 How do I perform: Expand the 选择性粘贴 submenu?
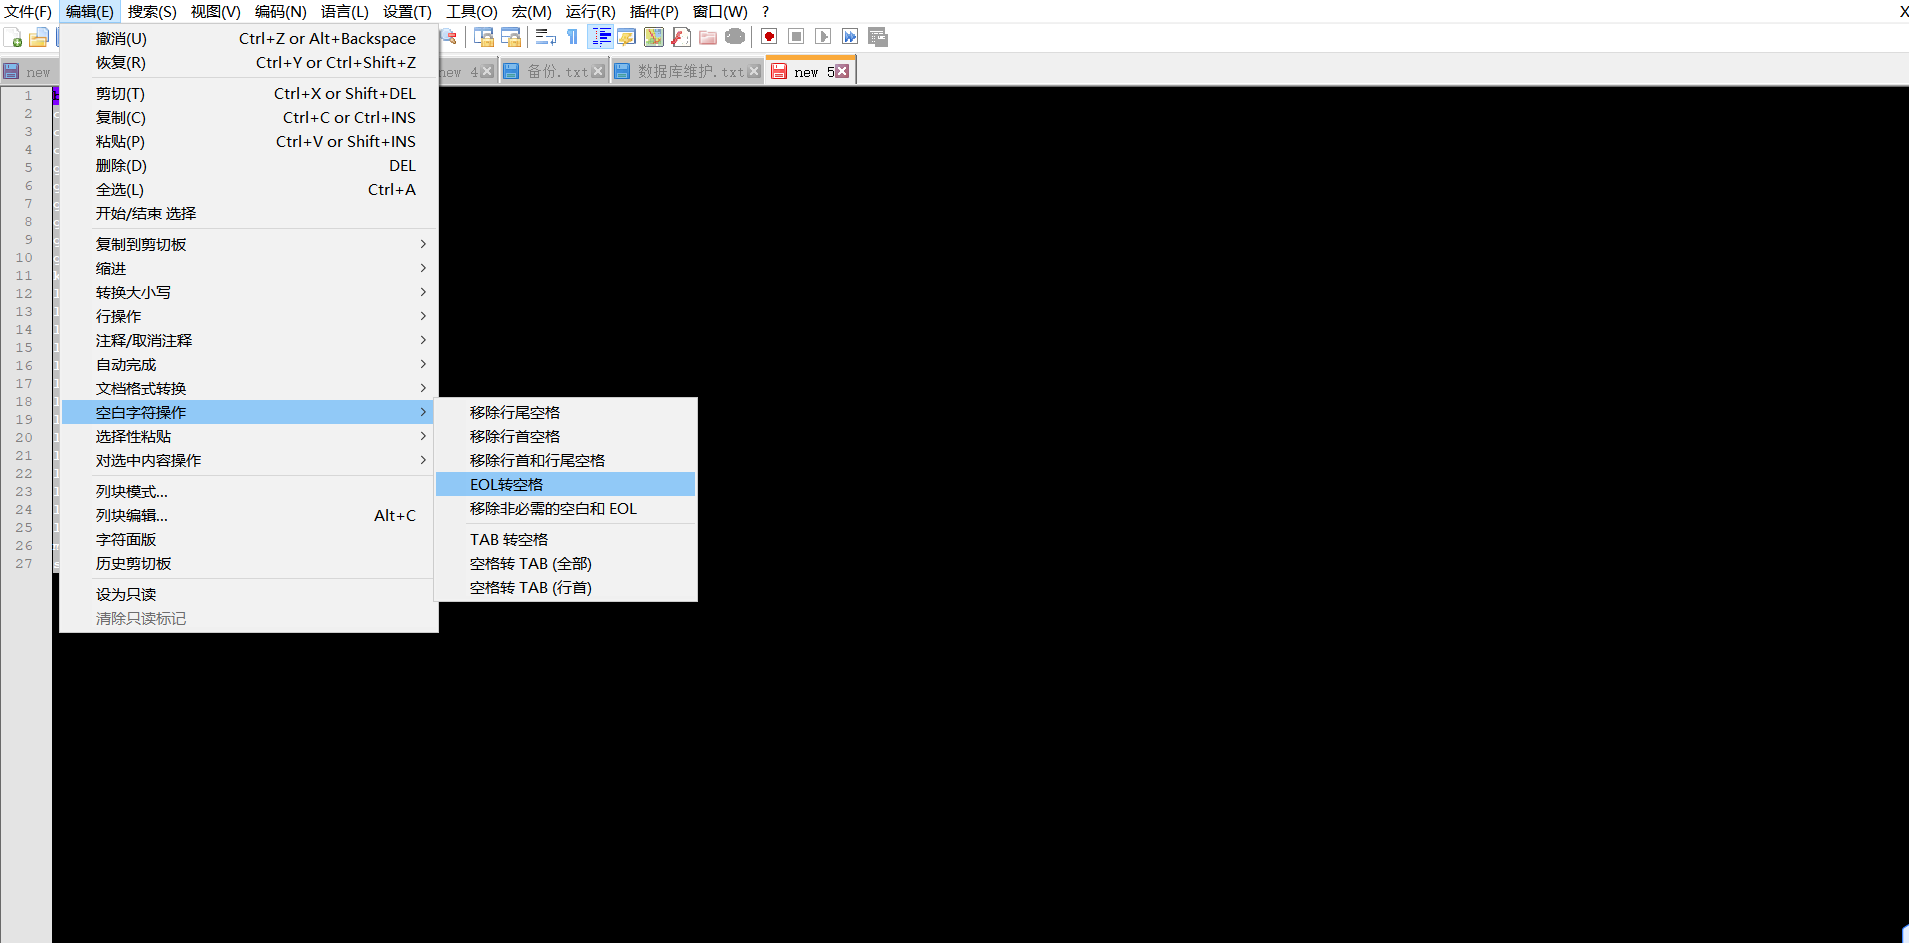tap(249, 436)
